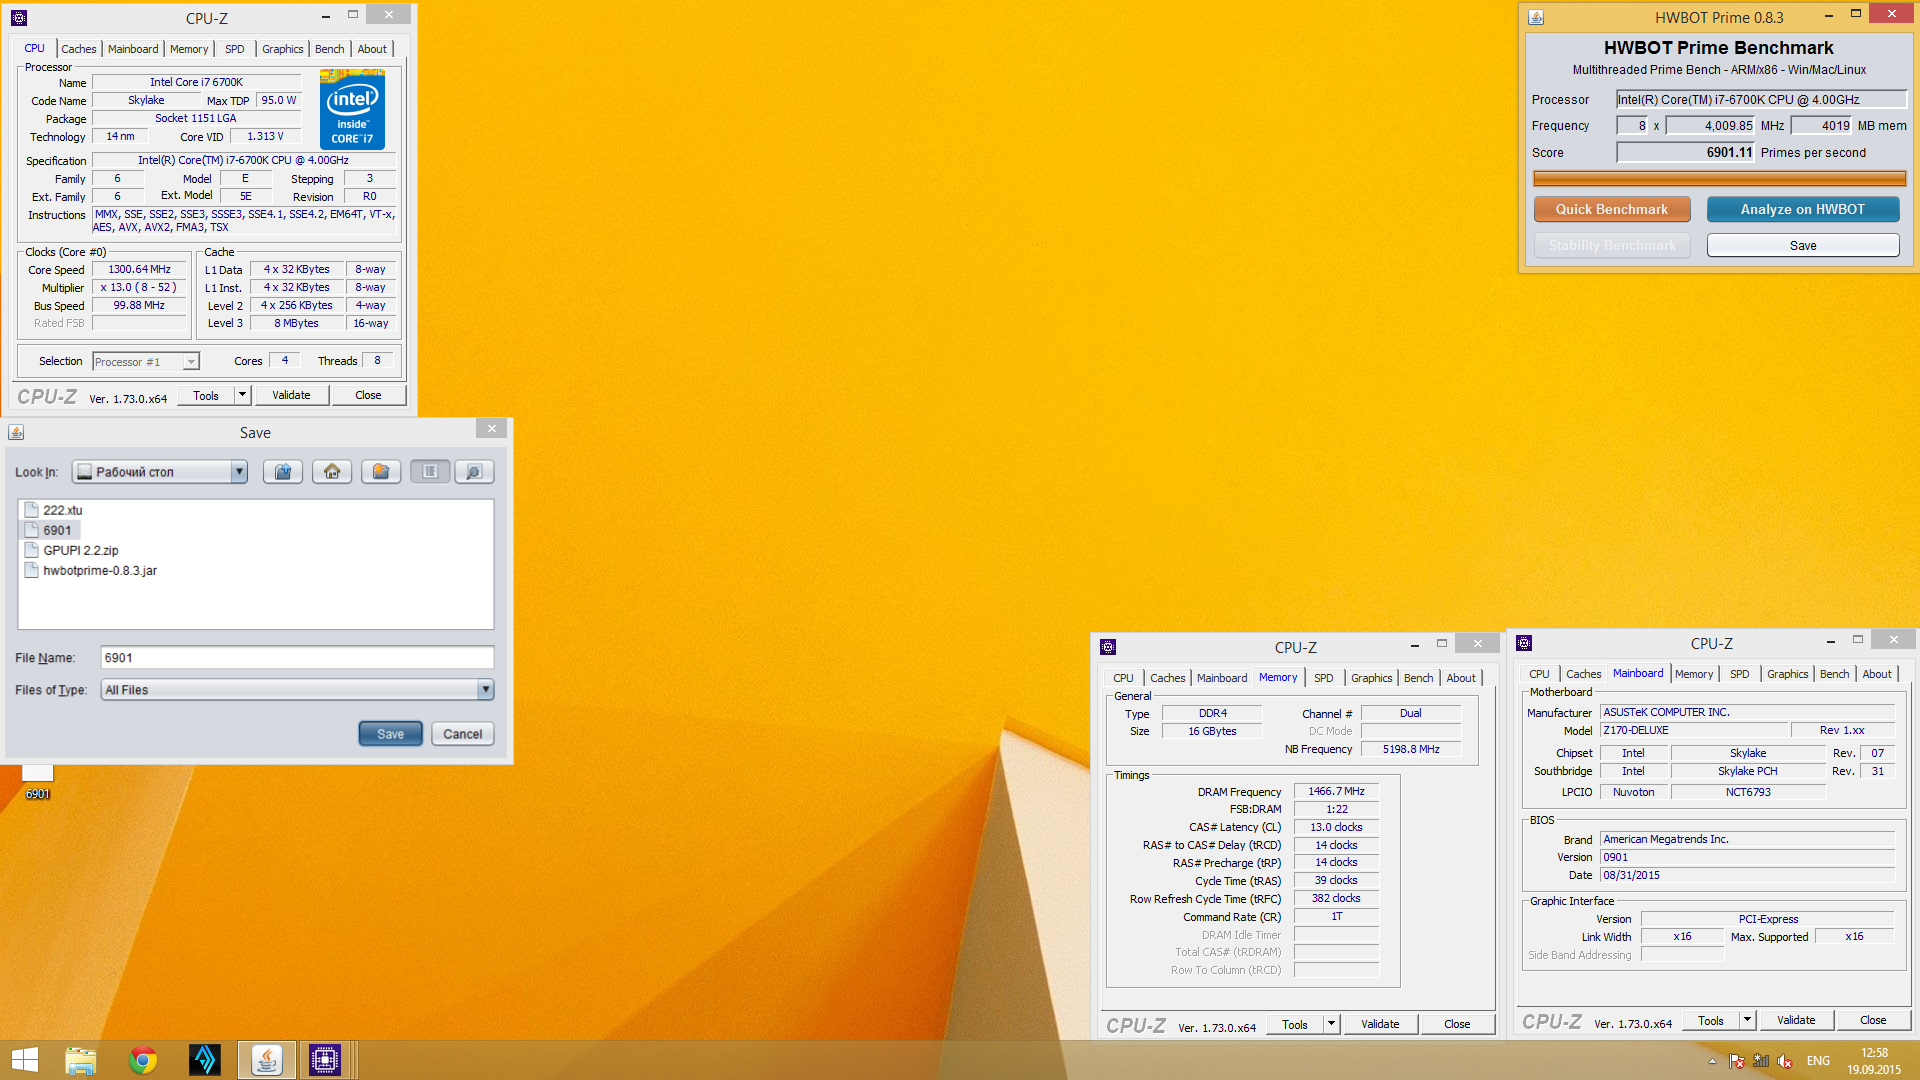Open Graphics tab in top-left CPU-Z window

282,49
